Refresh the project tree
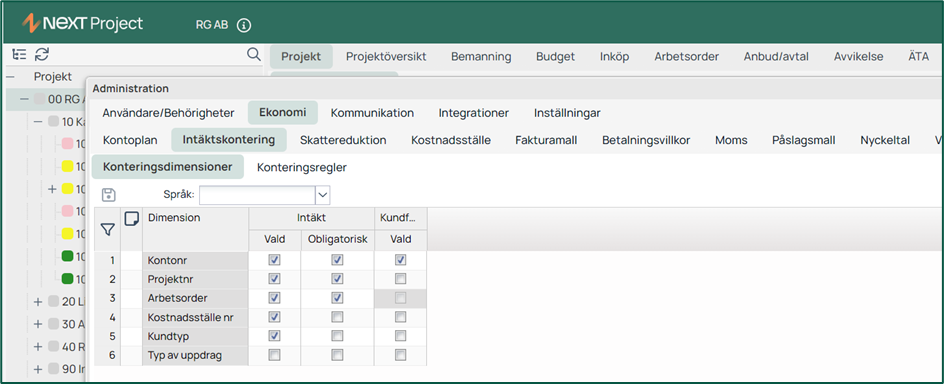The width and height of the screenshot is (944, 384). point(42,55)
